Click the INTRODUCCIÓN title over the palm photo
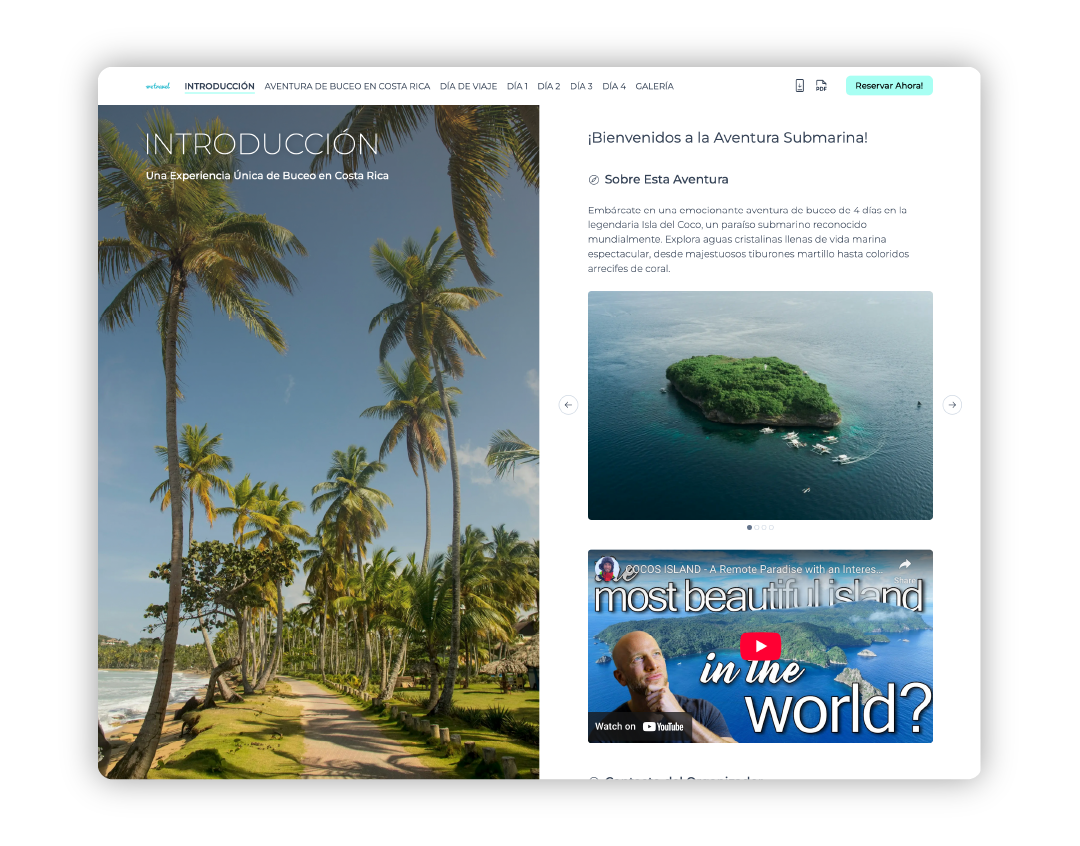This screenshot has width=1080, height=846. tap(262, 145)
